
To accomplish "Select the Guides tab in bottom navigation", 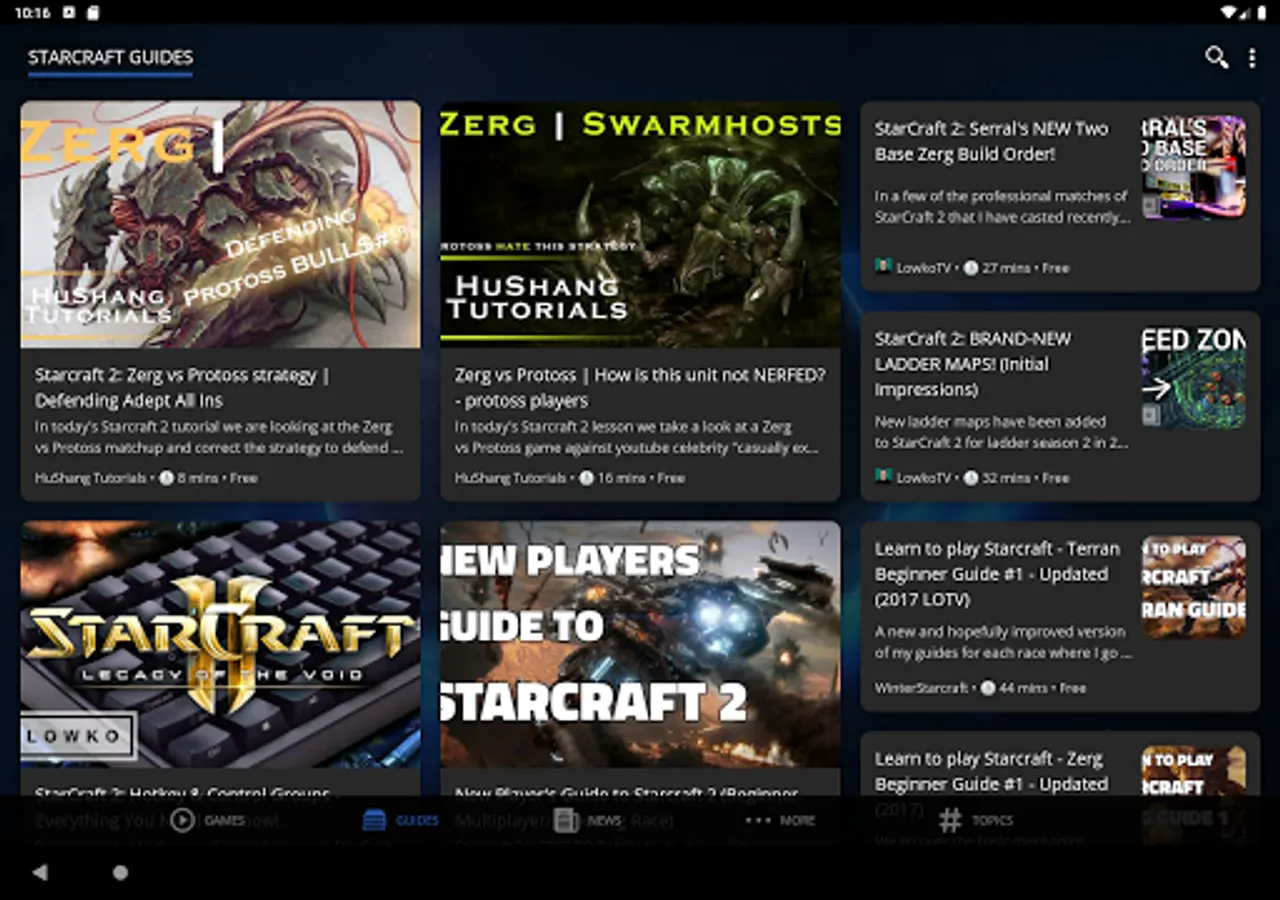I will pos(400,820).
